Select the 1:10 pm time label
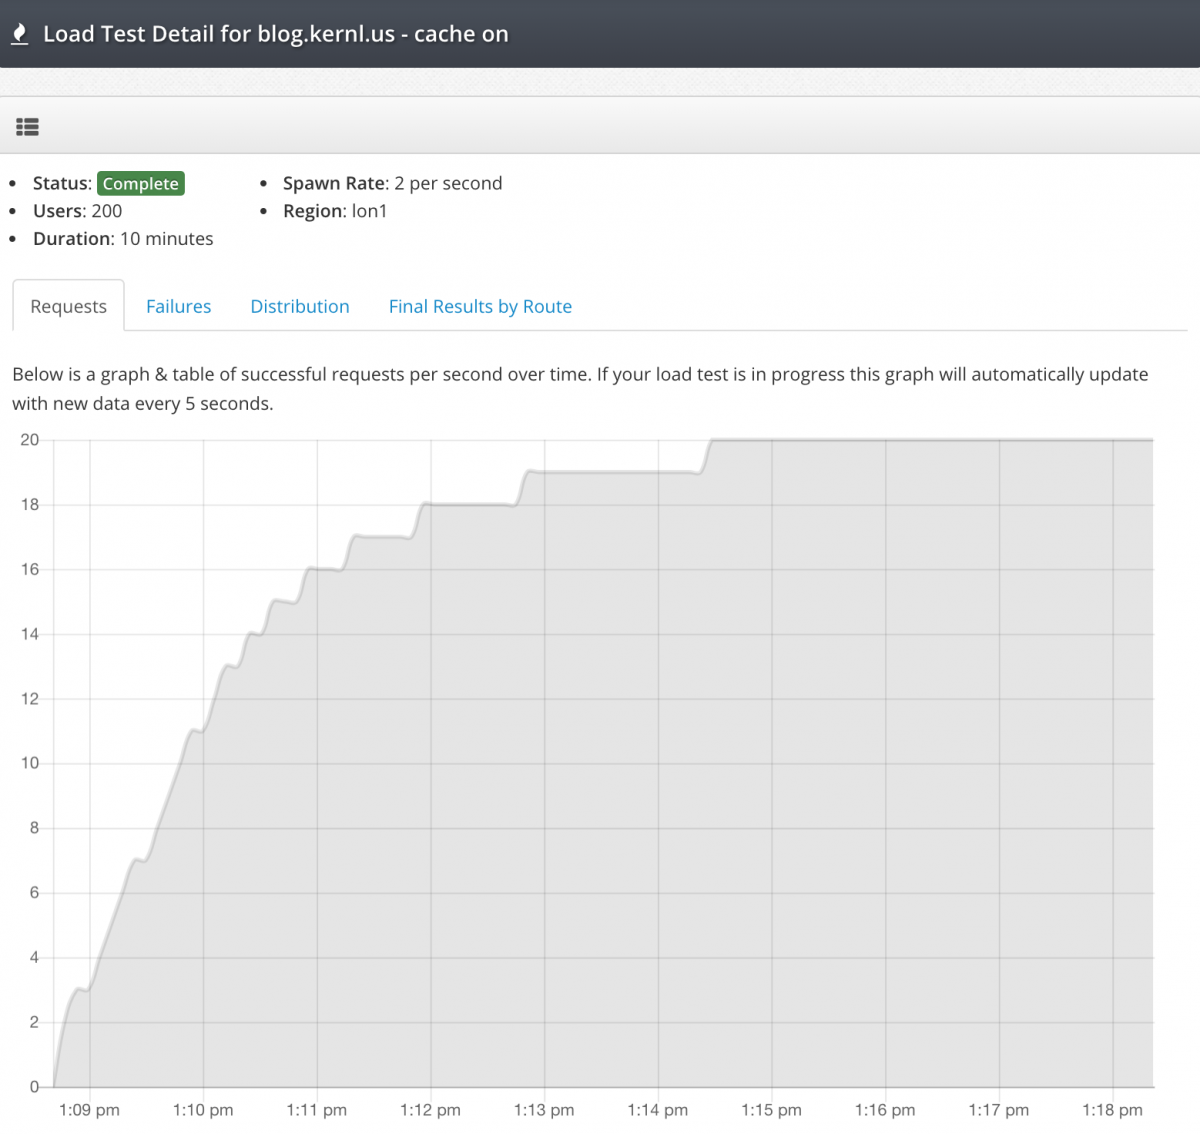 (x=203, y=1110)
